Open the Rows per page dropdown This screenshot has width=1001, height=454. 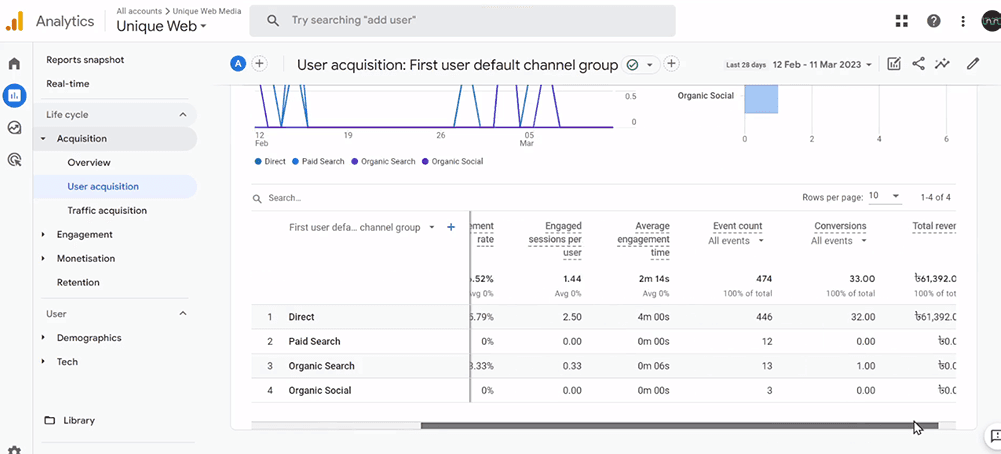click(x=884, y=197)
